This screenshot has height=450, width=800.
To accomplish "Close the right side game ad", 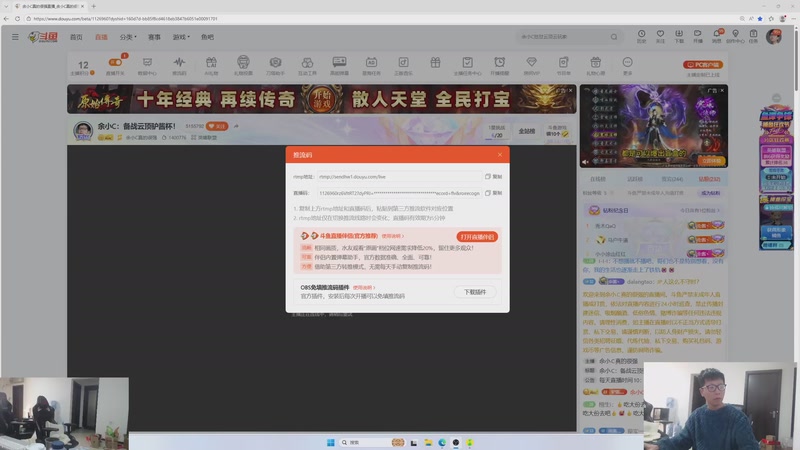I will coord(722,90).
